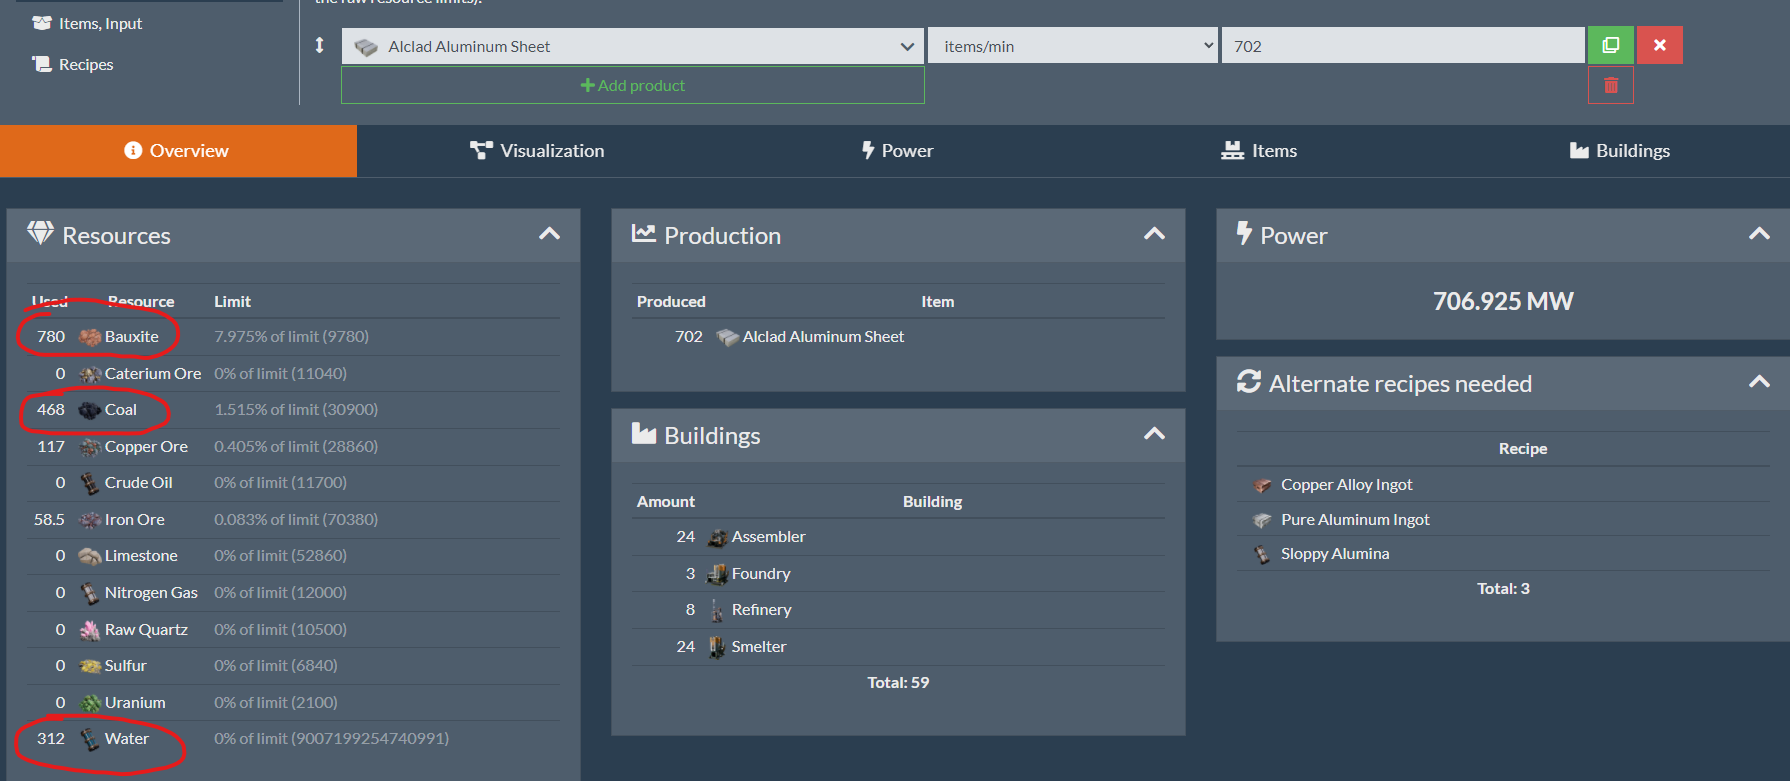The image size is (1790, 781).
Task: Click the Refinery building name
Action: tap(761, 610)
